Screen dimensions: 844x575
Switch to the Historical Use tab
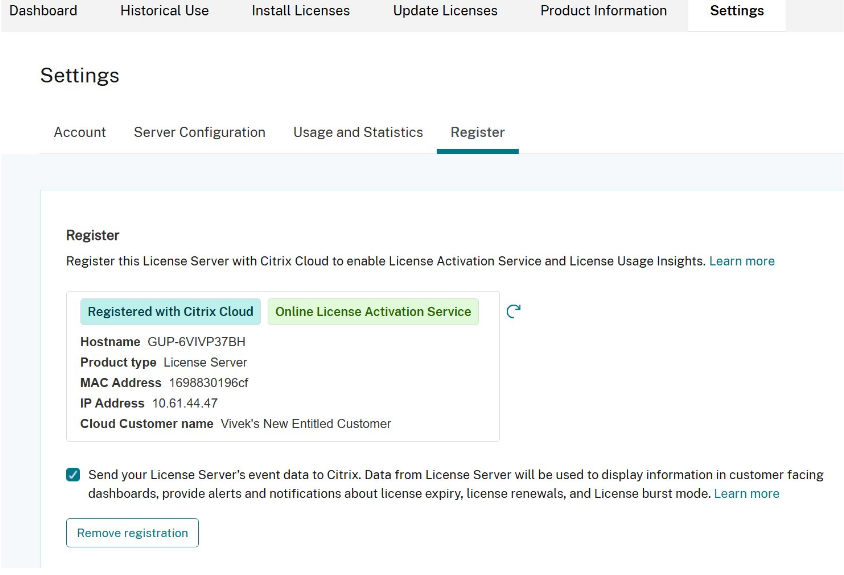(164, 11)
